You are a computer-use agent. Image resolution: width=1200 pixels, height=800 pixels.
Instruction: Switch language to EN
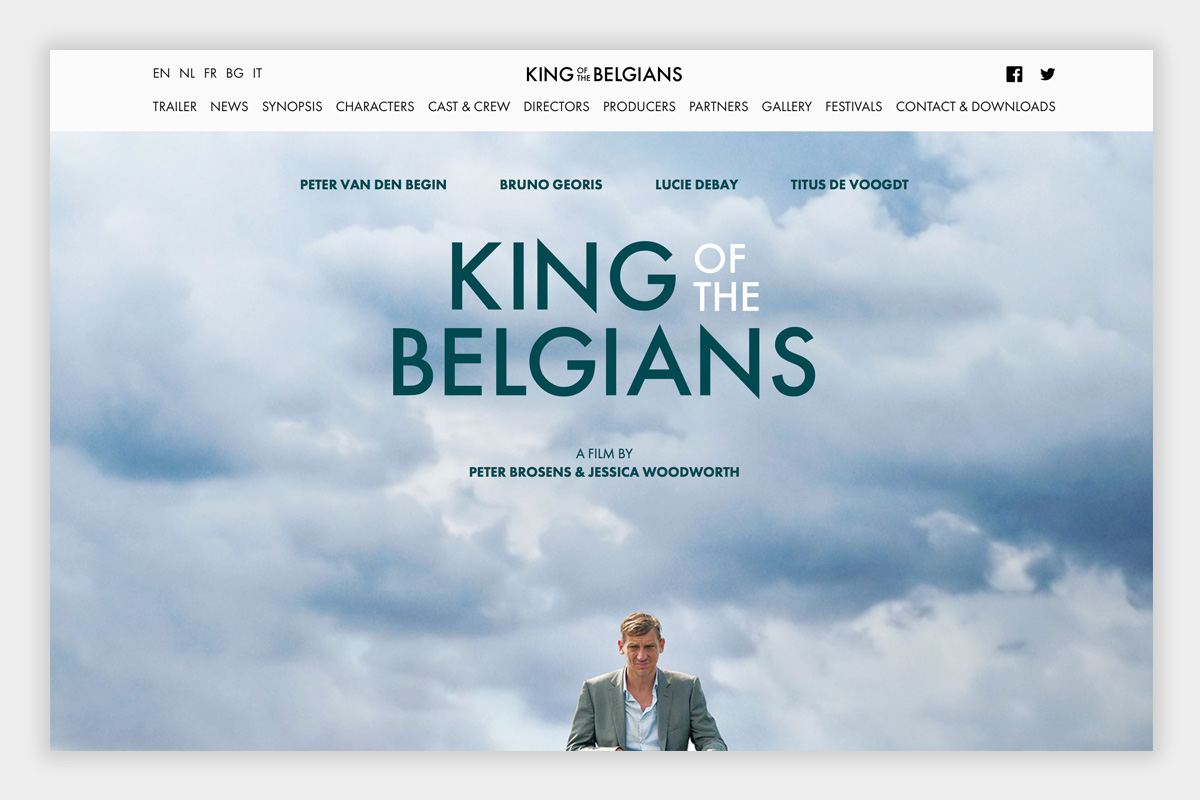coord(161,73)
